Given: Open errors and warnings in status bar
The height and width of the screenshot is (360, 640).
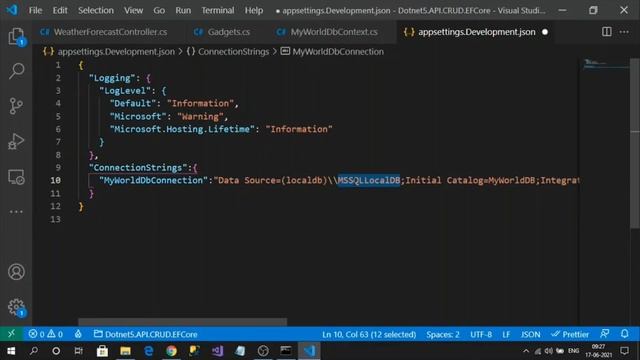Looking at the screenshot, I should 46,334.
